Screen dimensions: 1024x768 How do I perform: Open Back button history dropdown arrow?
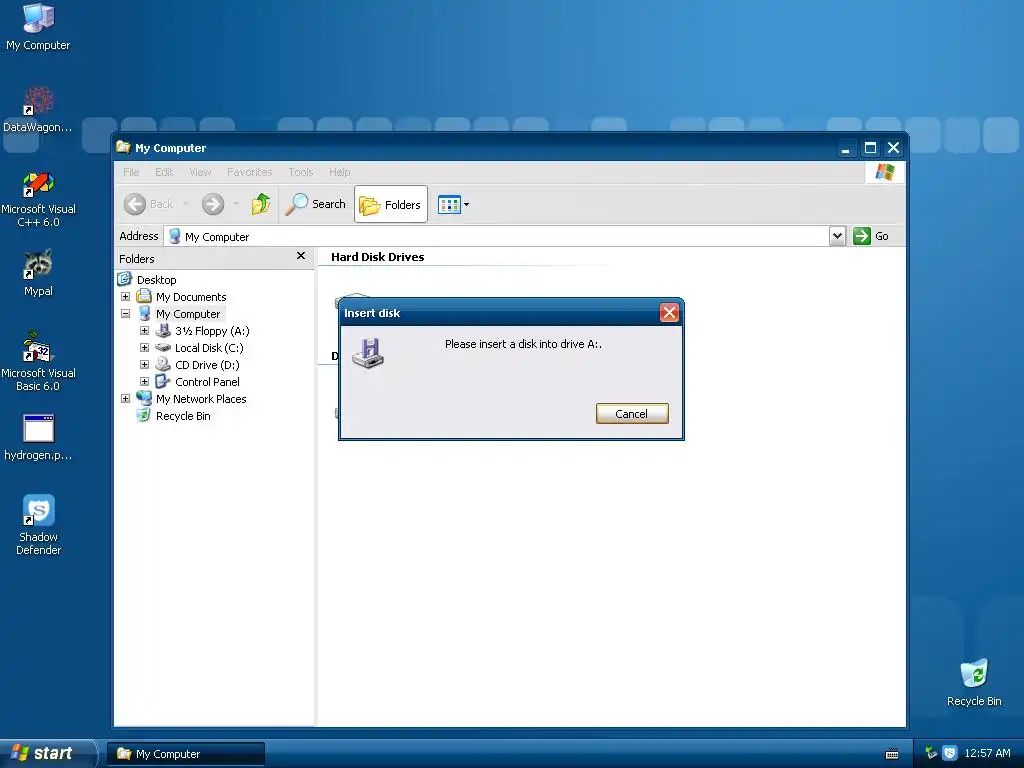(x=185, y=204)
